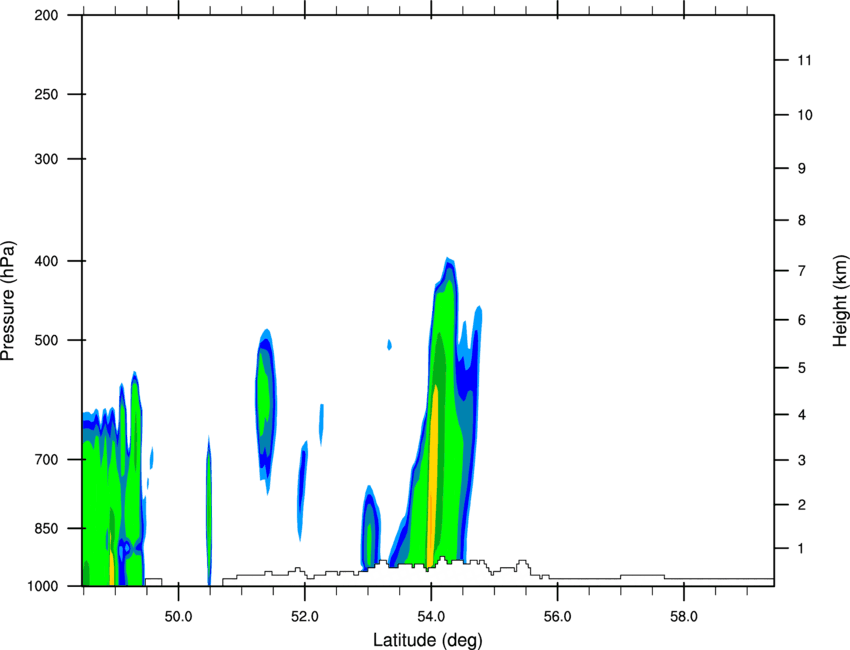Screen dimensions: 850x650
Task: Click the 700 pressure axis label
Action: (x=46, y=459)
